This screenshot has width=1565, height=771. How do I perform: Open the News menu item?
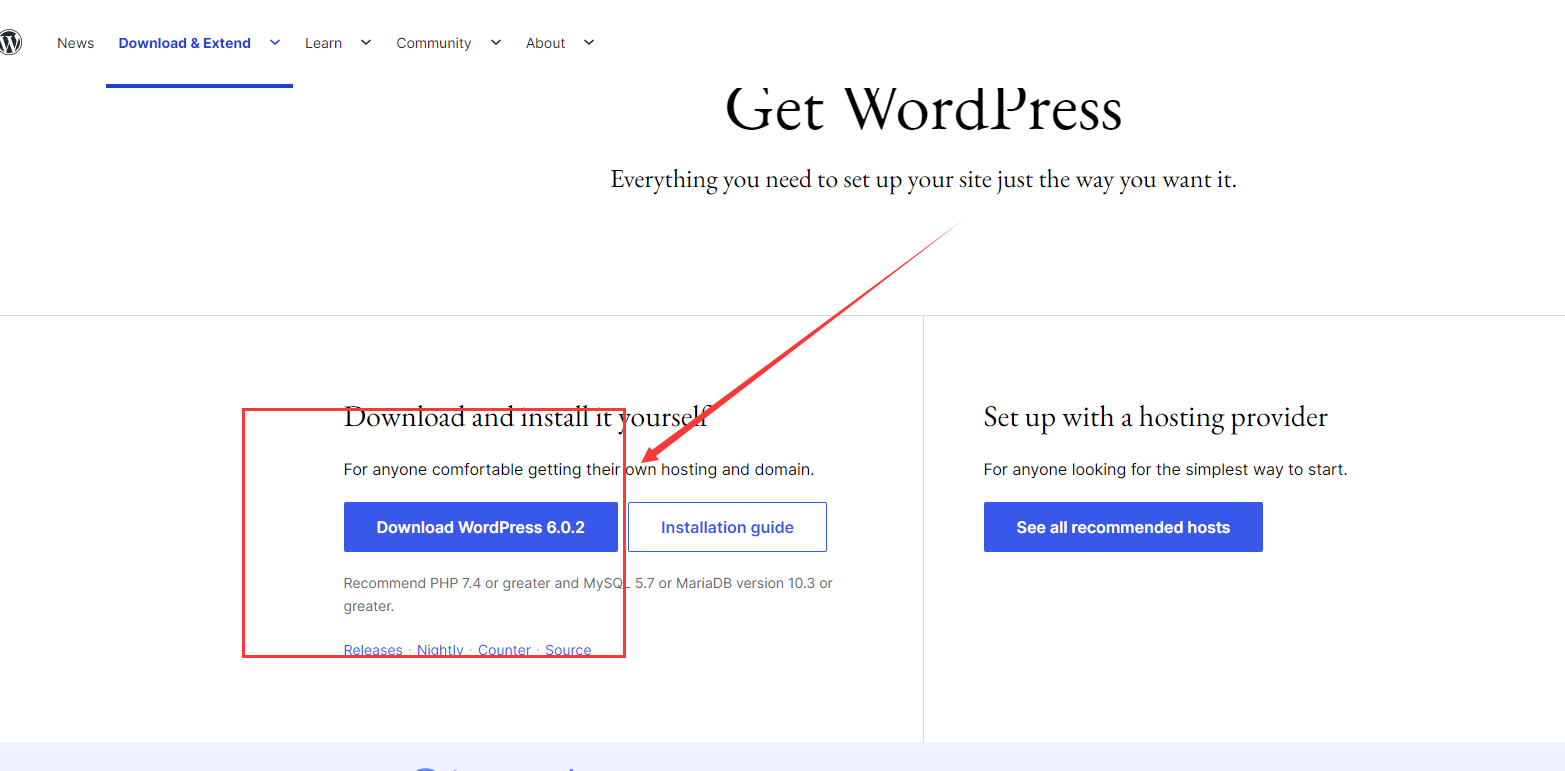pyautogui.click(x=75, y=43)
